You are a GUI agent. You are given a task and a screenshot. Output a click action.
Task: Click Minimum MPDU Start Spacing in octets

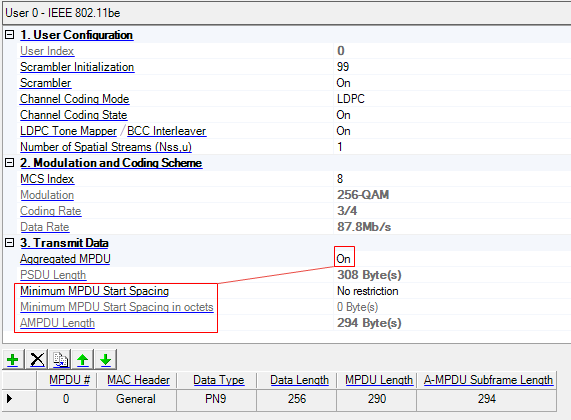point(117,307)
